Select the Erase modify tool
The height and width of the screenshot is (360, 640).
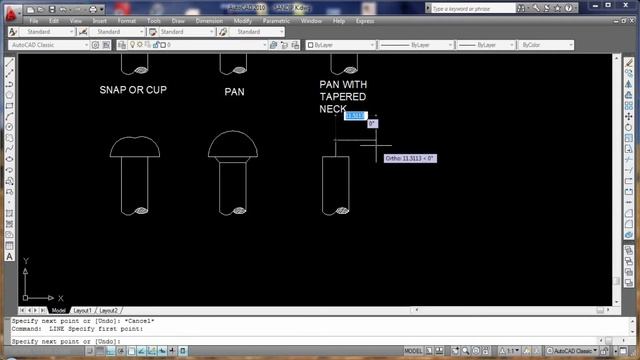tap(629, 62)
